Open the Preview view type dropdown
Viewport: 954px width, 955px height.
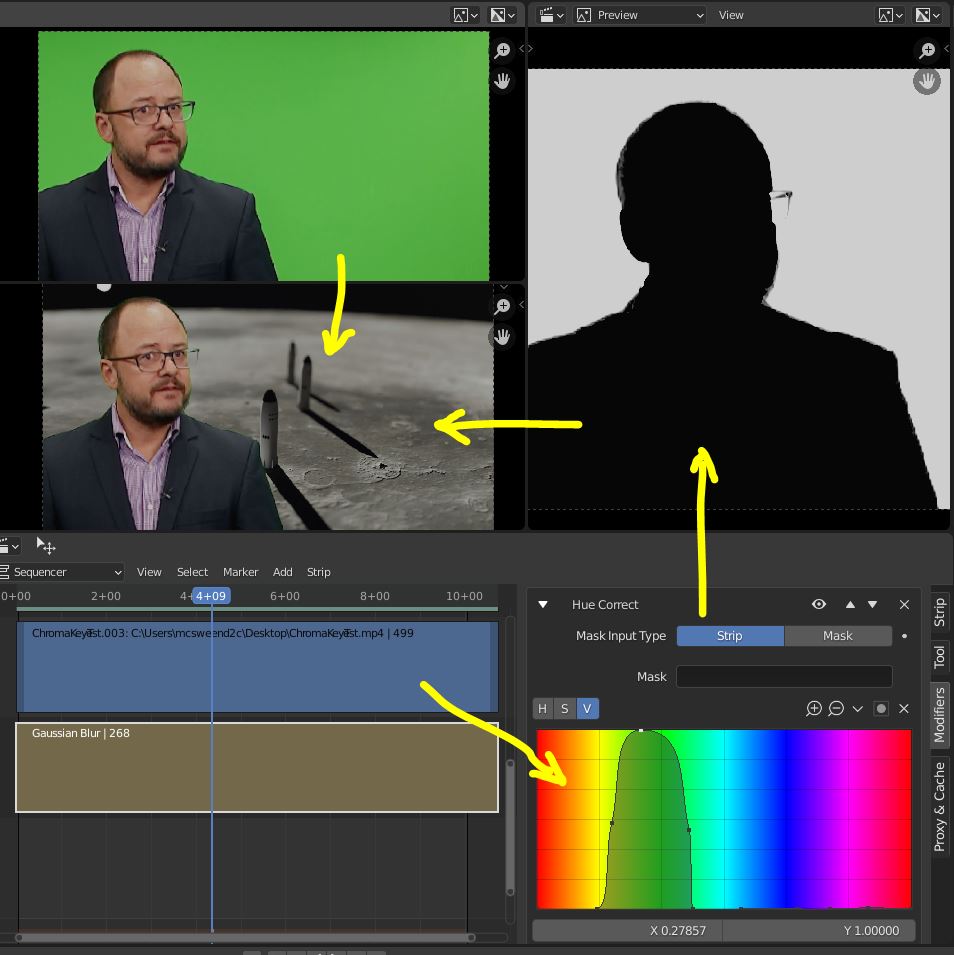640,15
